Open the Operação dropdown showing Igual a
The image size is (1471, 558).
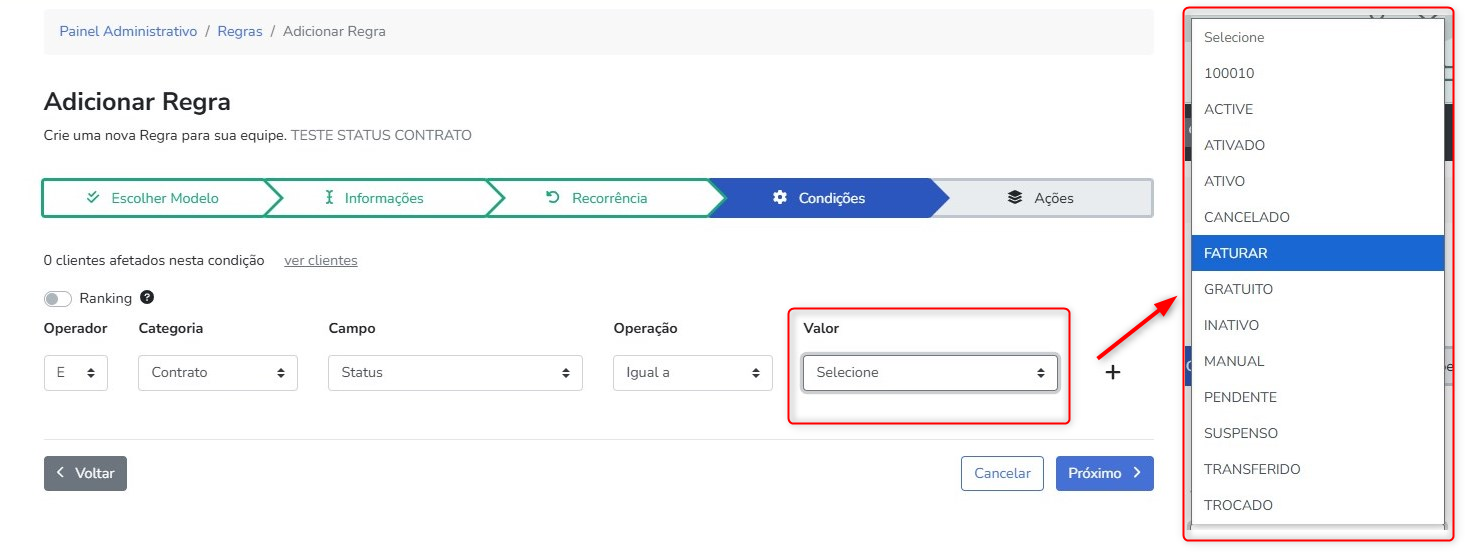coord(692,373)
